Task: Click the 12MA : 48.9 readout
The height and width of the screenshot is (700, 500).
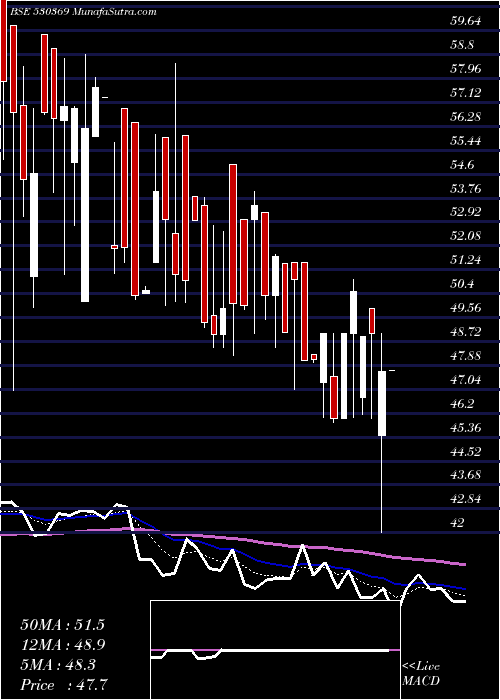Action: (63, 645)
